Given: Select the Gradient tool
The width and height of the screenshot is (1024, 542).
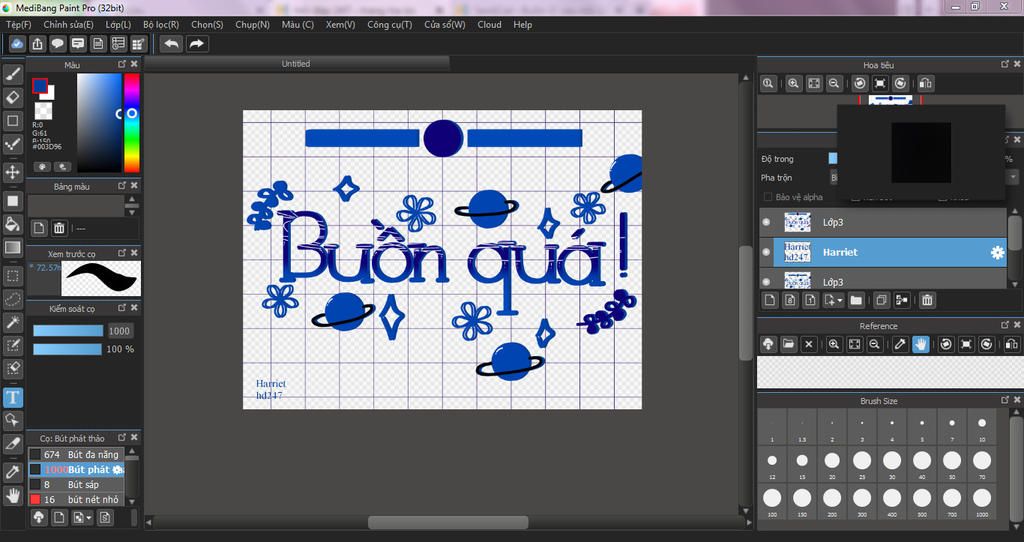Looking at the screenshot, I should [12, 247].
